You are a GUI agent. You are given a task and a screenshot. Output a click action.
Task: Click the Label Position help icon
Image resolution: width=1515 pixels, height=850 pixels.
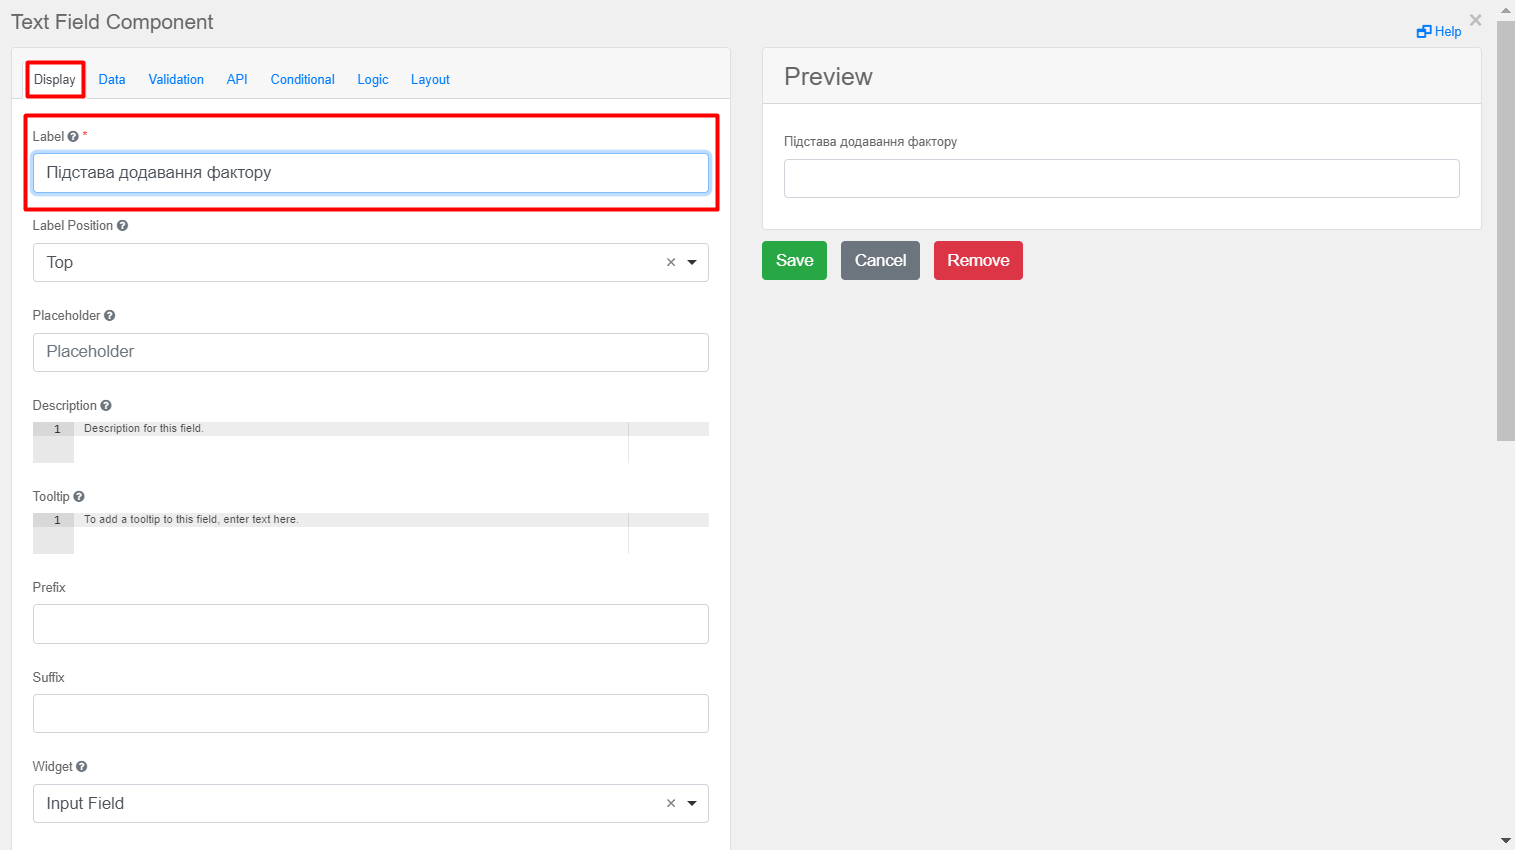(122, 226)
